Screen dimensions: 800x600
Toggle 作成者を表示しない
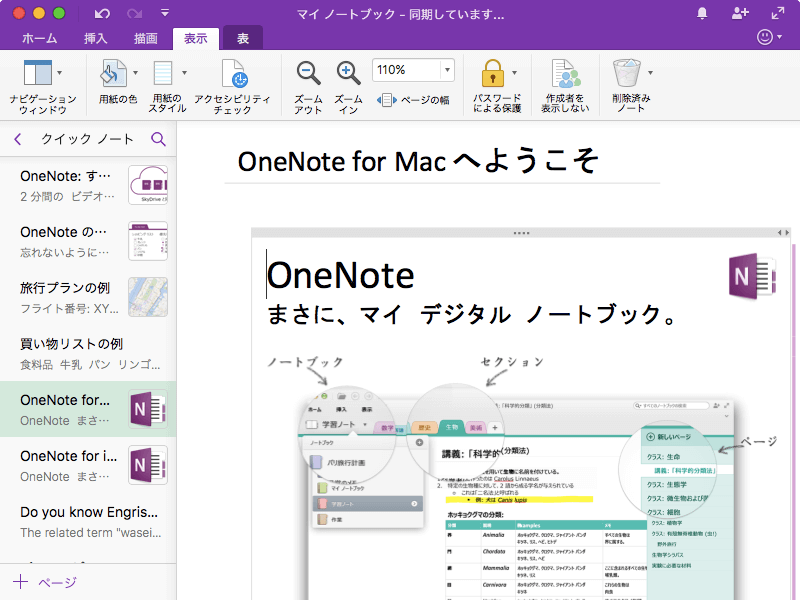565,86
